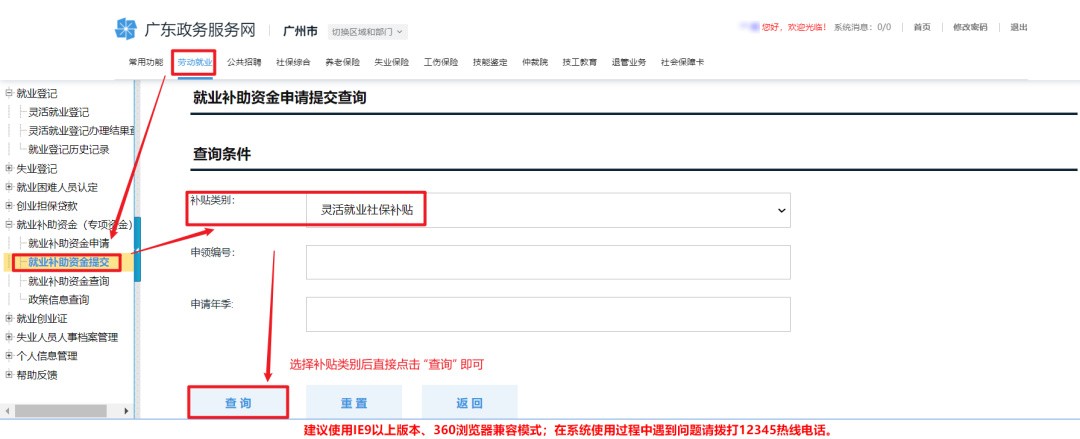Open 政策信息查询 in the tree
This screenshot has height=439, width=1080.
click(x=59, y=300)
